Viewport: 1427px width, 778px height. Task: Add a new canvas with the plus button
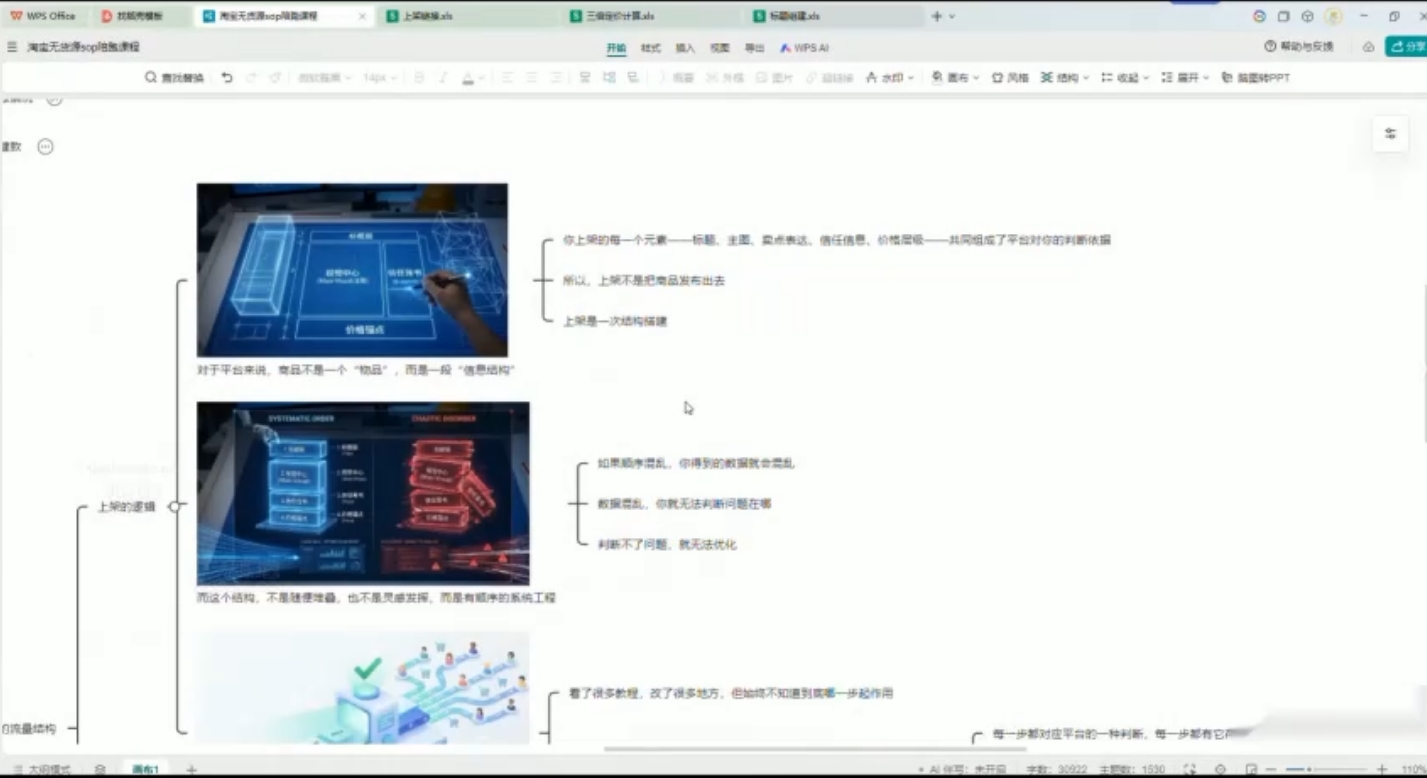[x=191, y=768]
